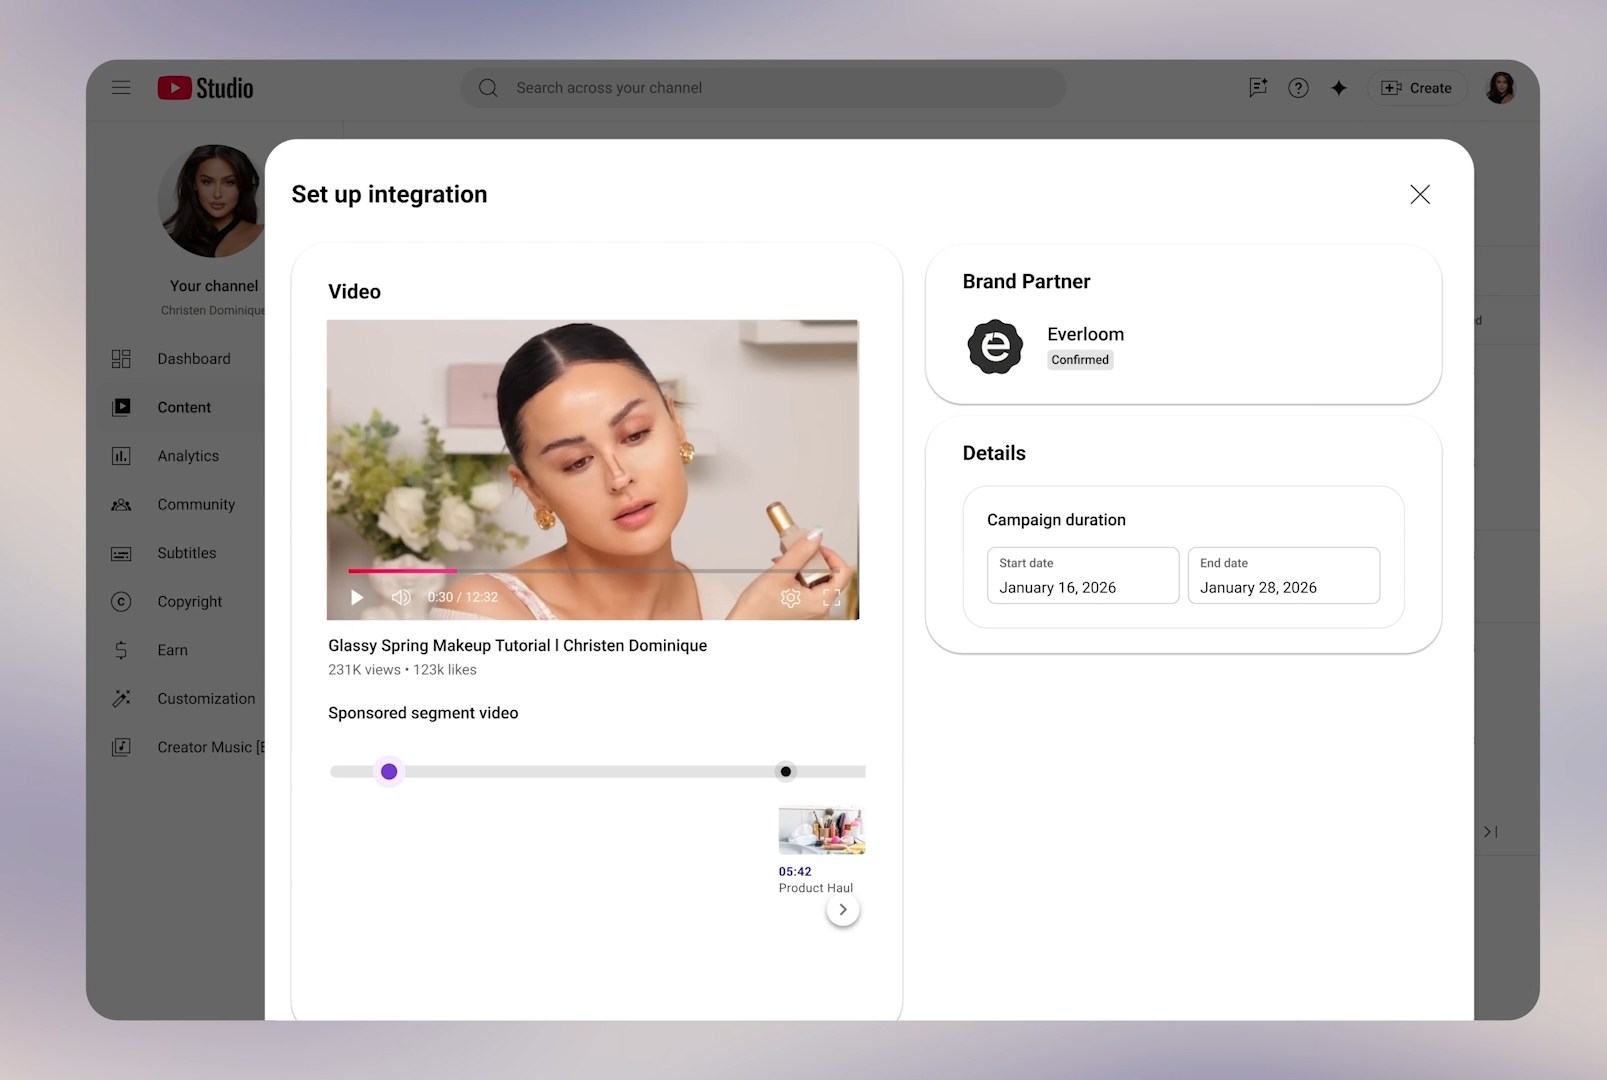Image resolution: width=1607 pixels, height=1080 pixels.
Task: Collapse the sidebar with hamburger menu
Action: point(121,88)
